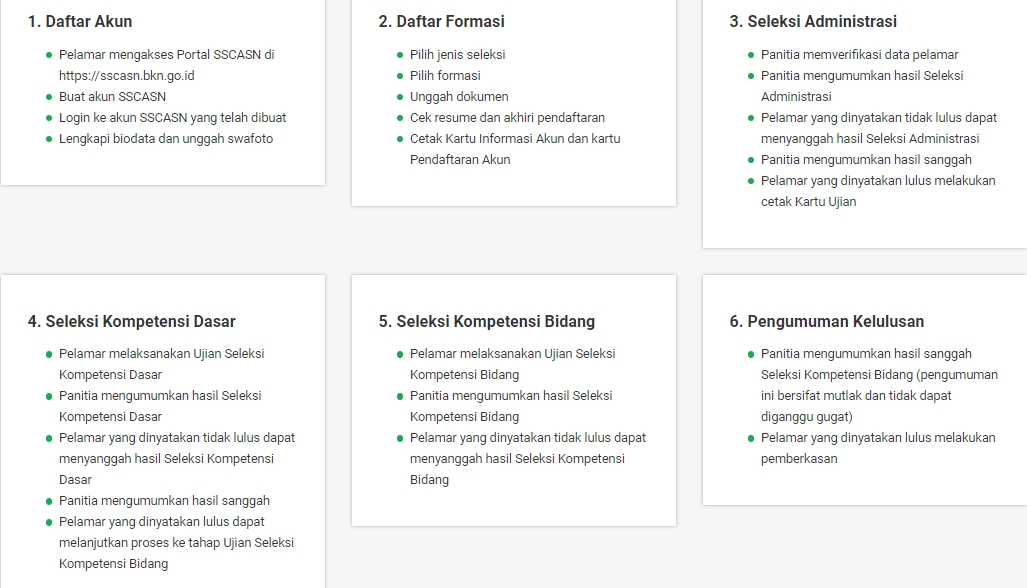
Task: Click the '6. Pengumuman Kelulusan' heading
Action: [x=827, y=322]
